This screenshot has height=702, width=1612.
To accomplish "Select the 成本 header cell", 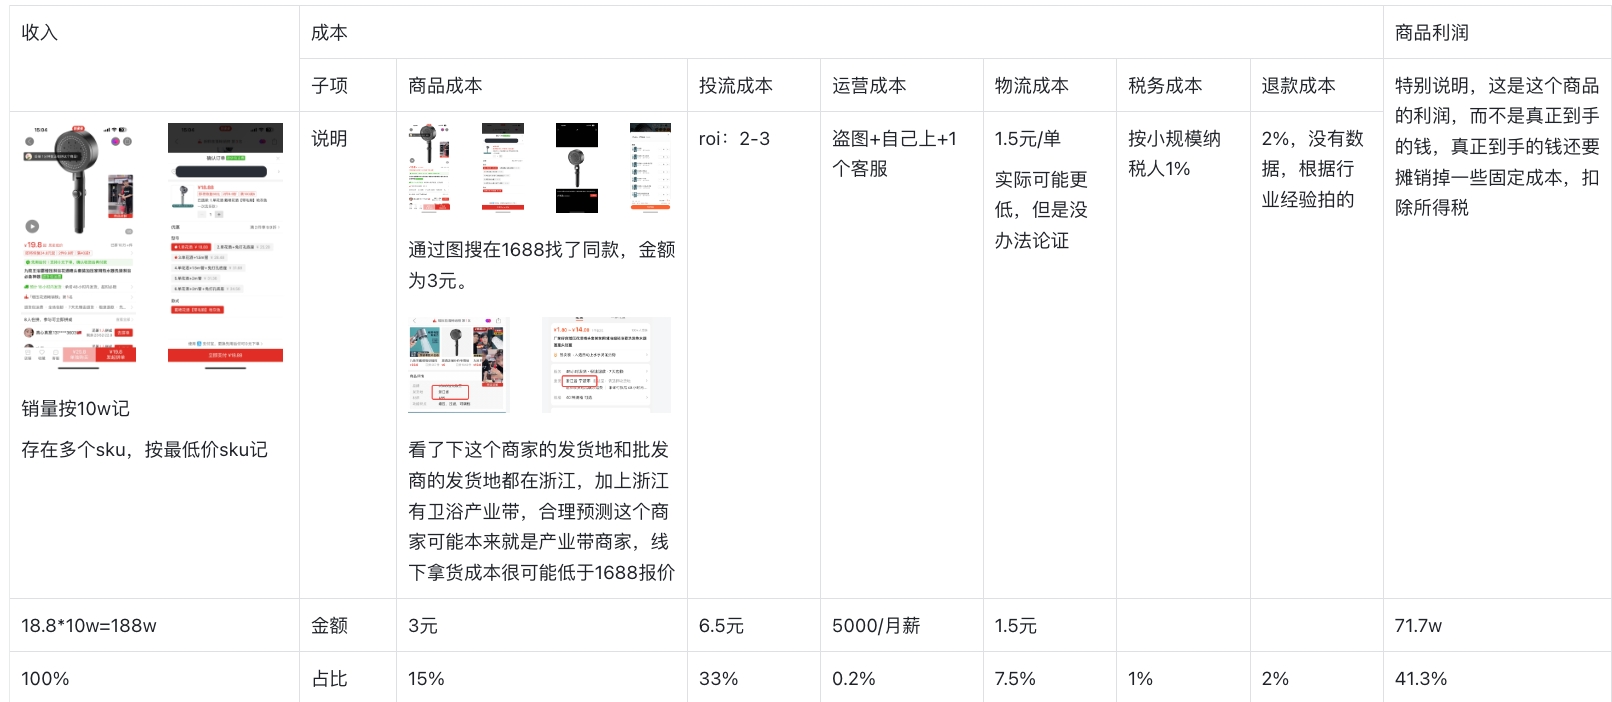I will click(x=329, y=32).
